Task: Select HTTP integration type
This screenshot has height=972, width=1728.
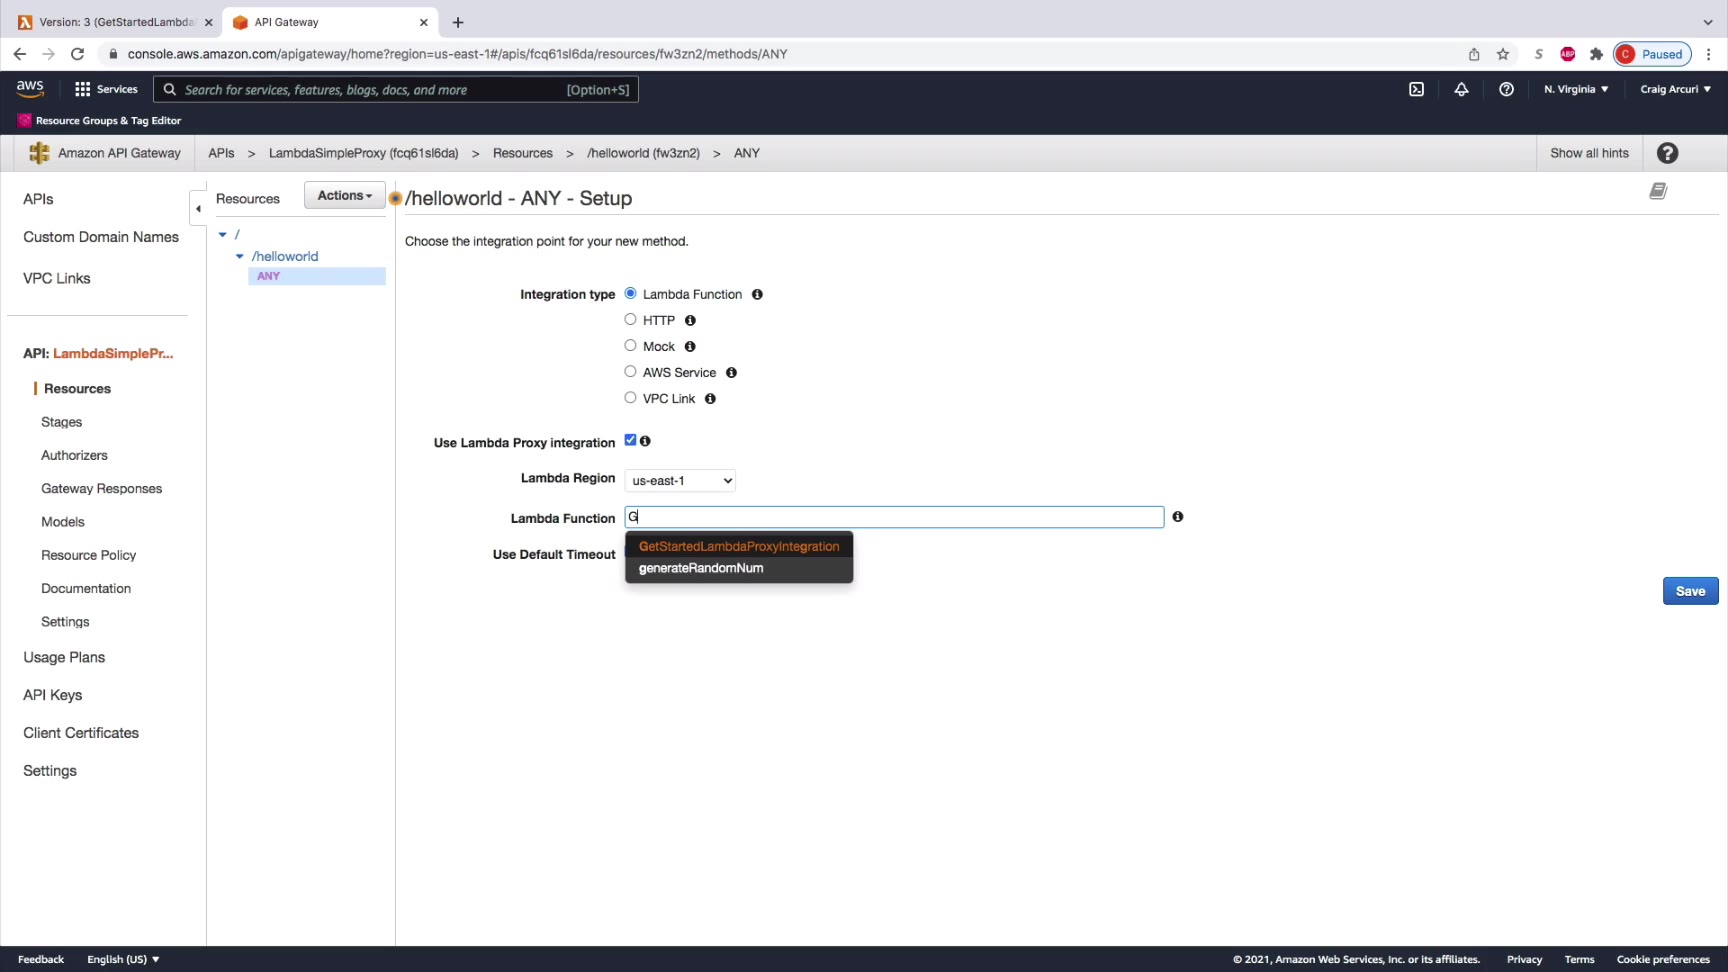Action: point(630,319)
